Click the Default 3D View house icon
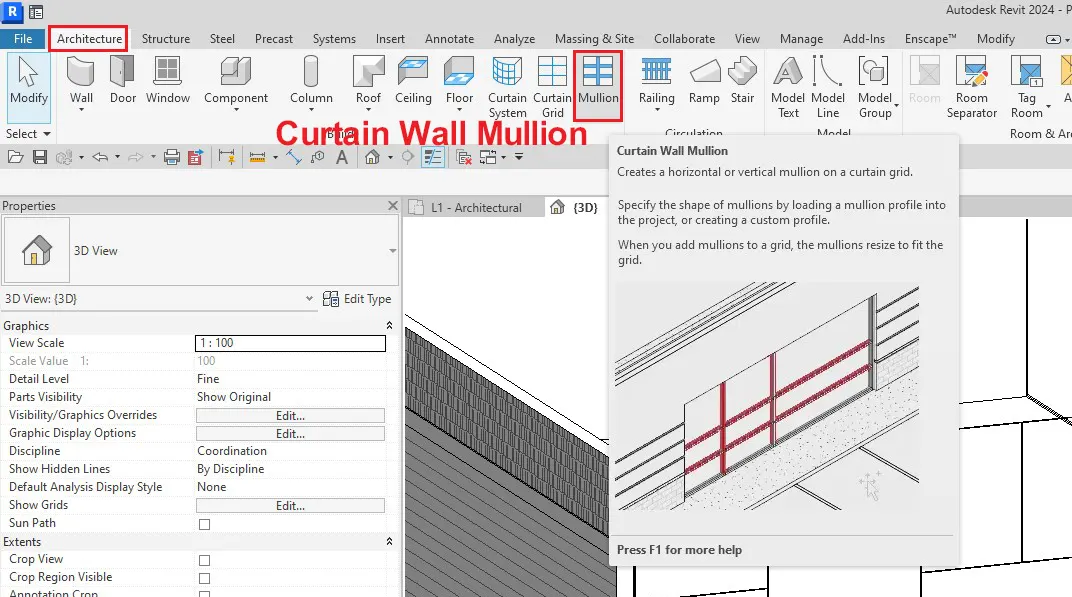This screenshot has width=1072, height=597. [372, 157]
